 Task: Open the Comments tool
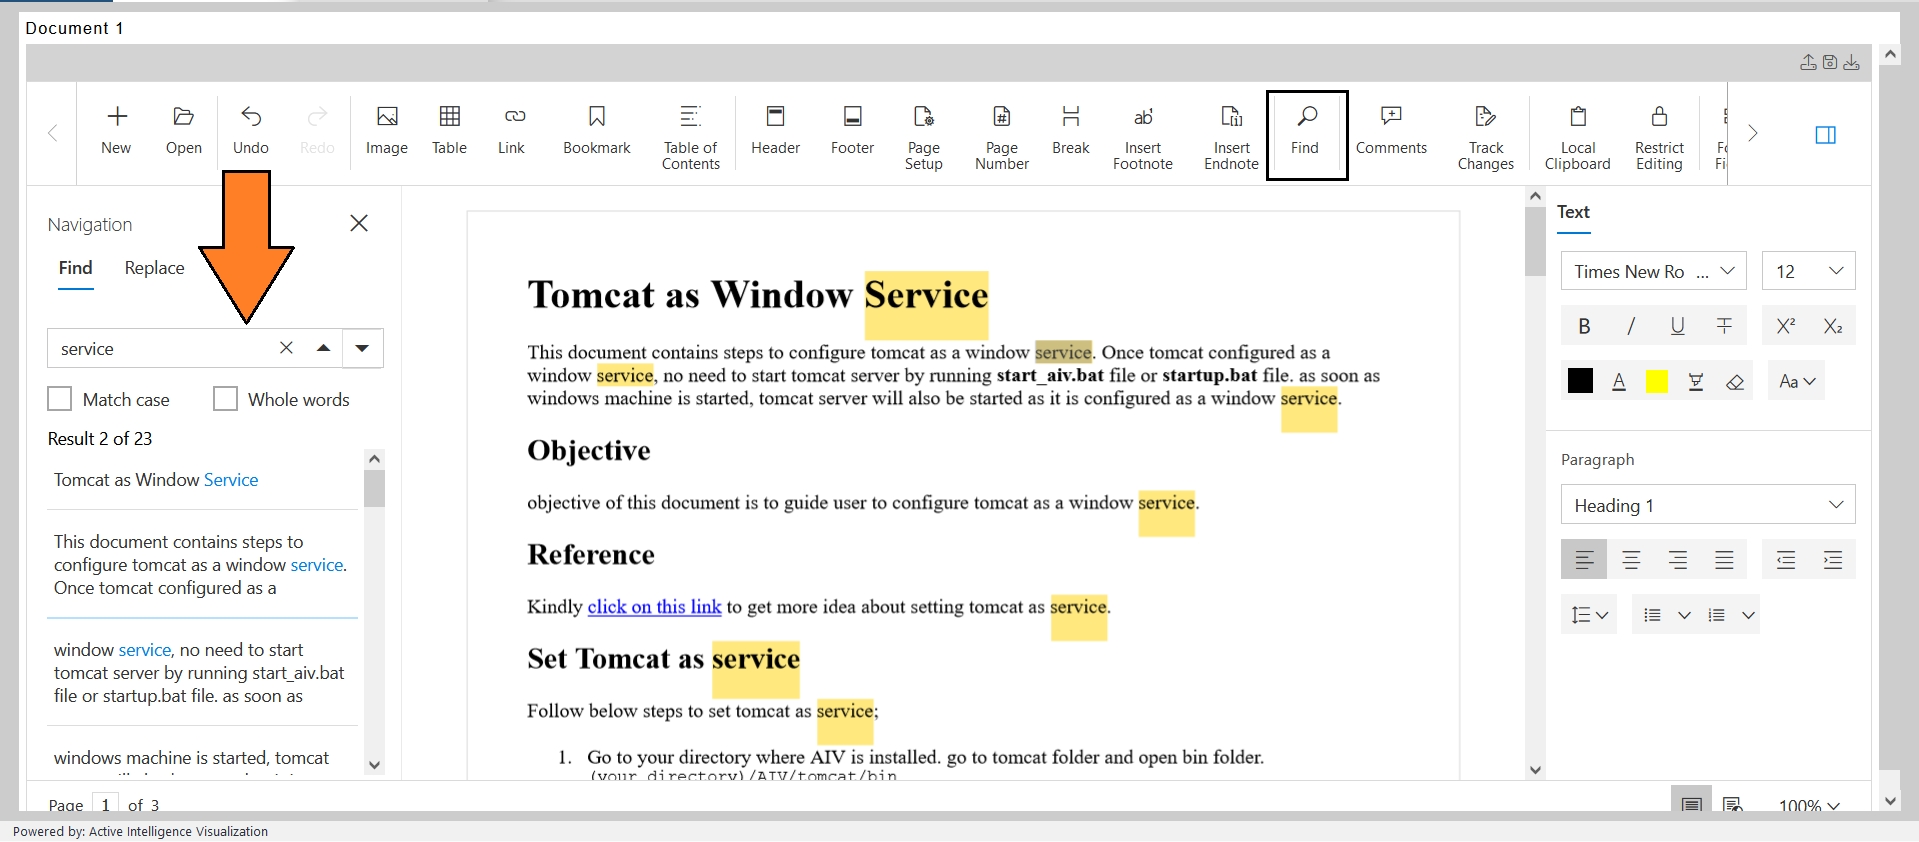[x=1391, y=132]
